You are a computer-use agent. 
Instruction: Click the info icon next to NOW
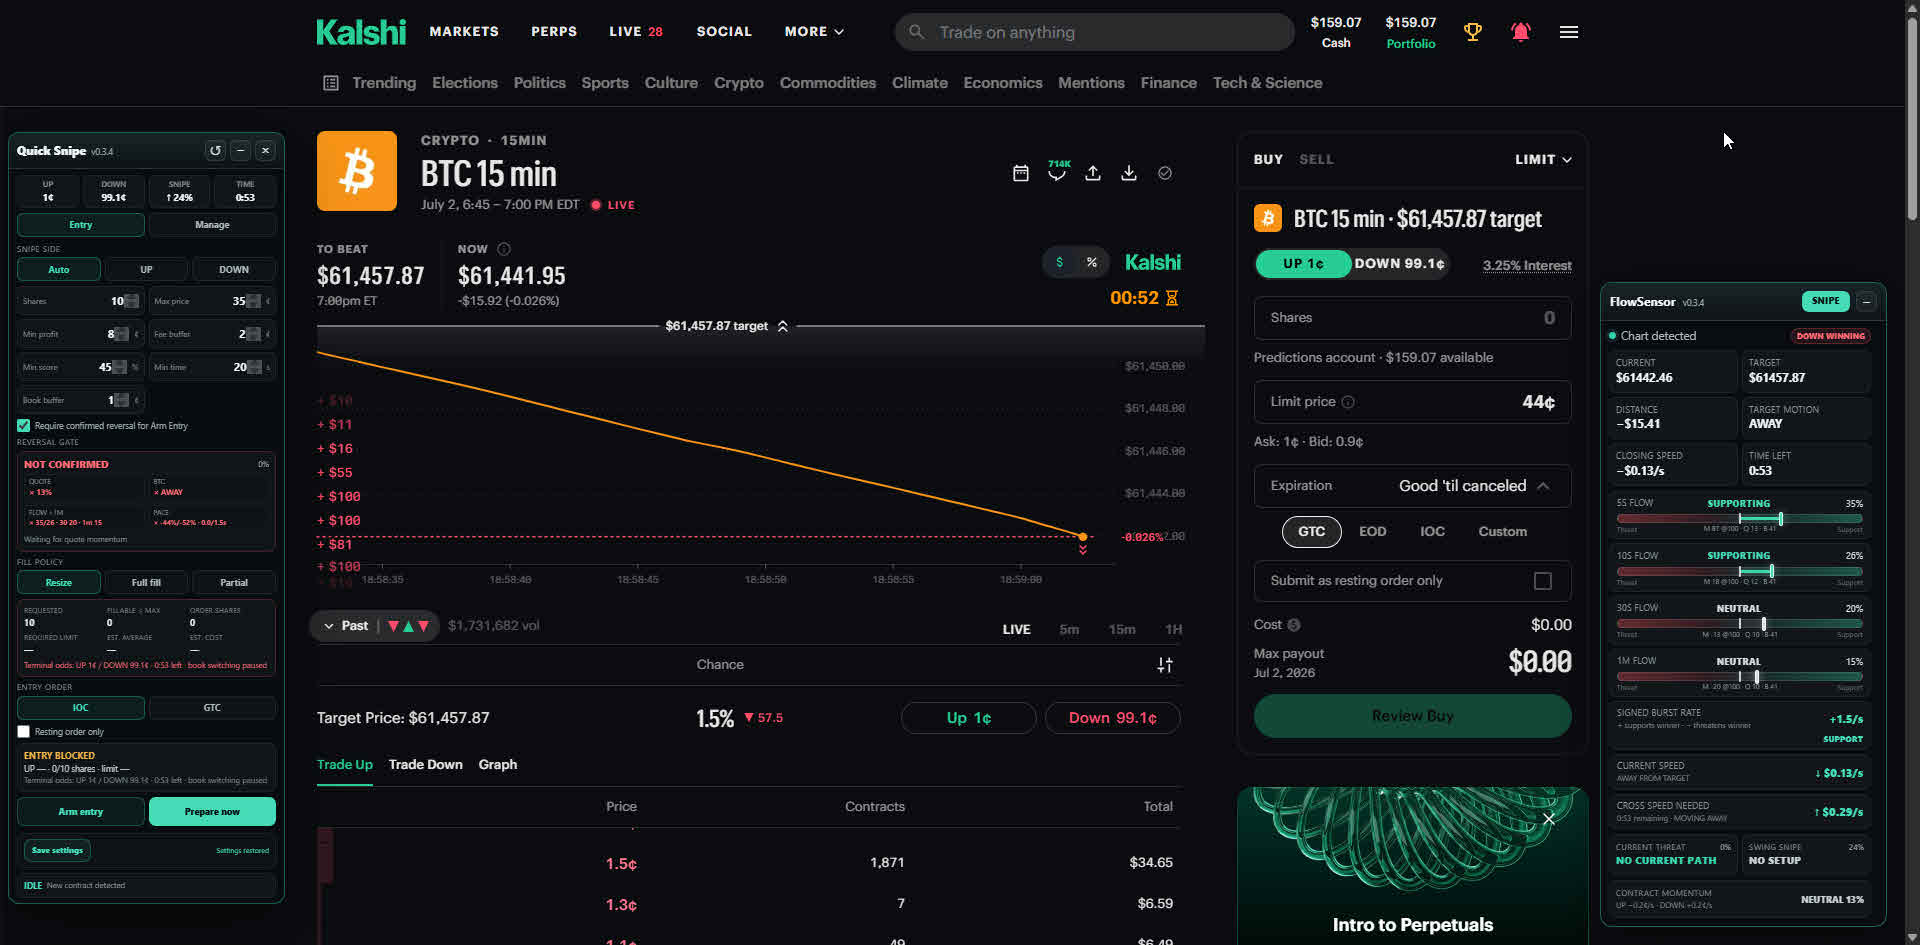[x=504, y=249]
